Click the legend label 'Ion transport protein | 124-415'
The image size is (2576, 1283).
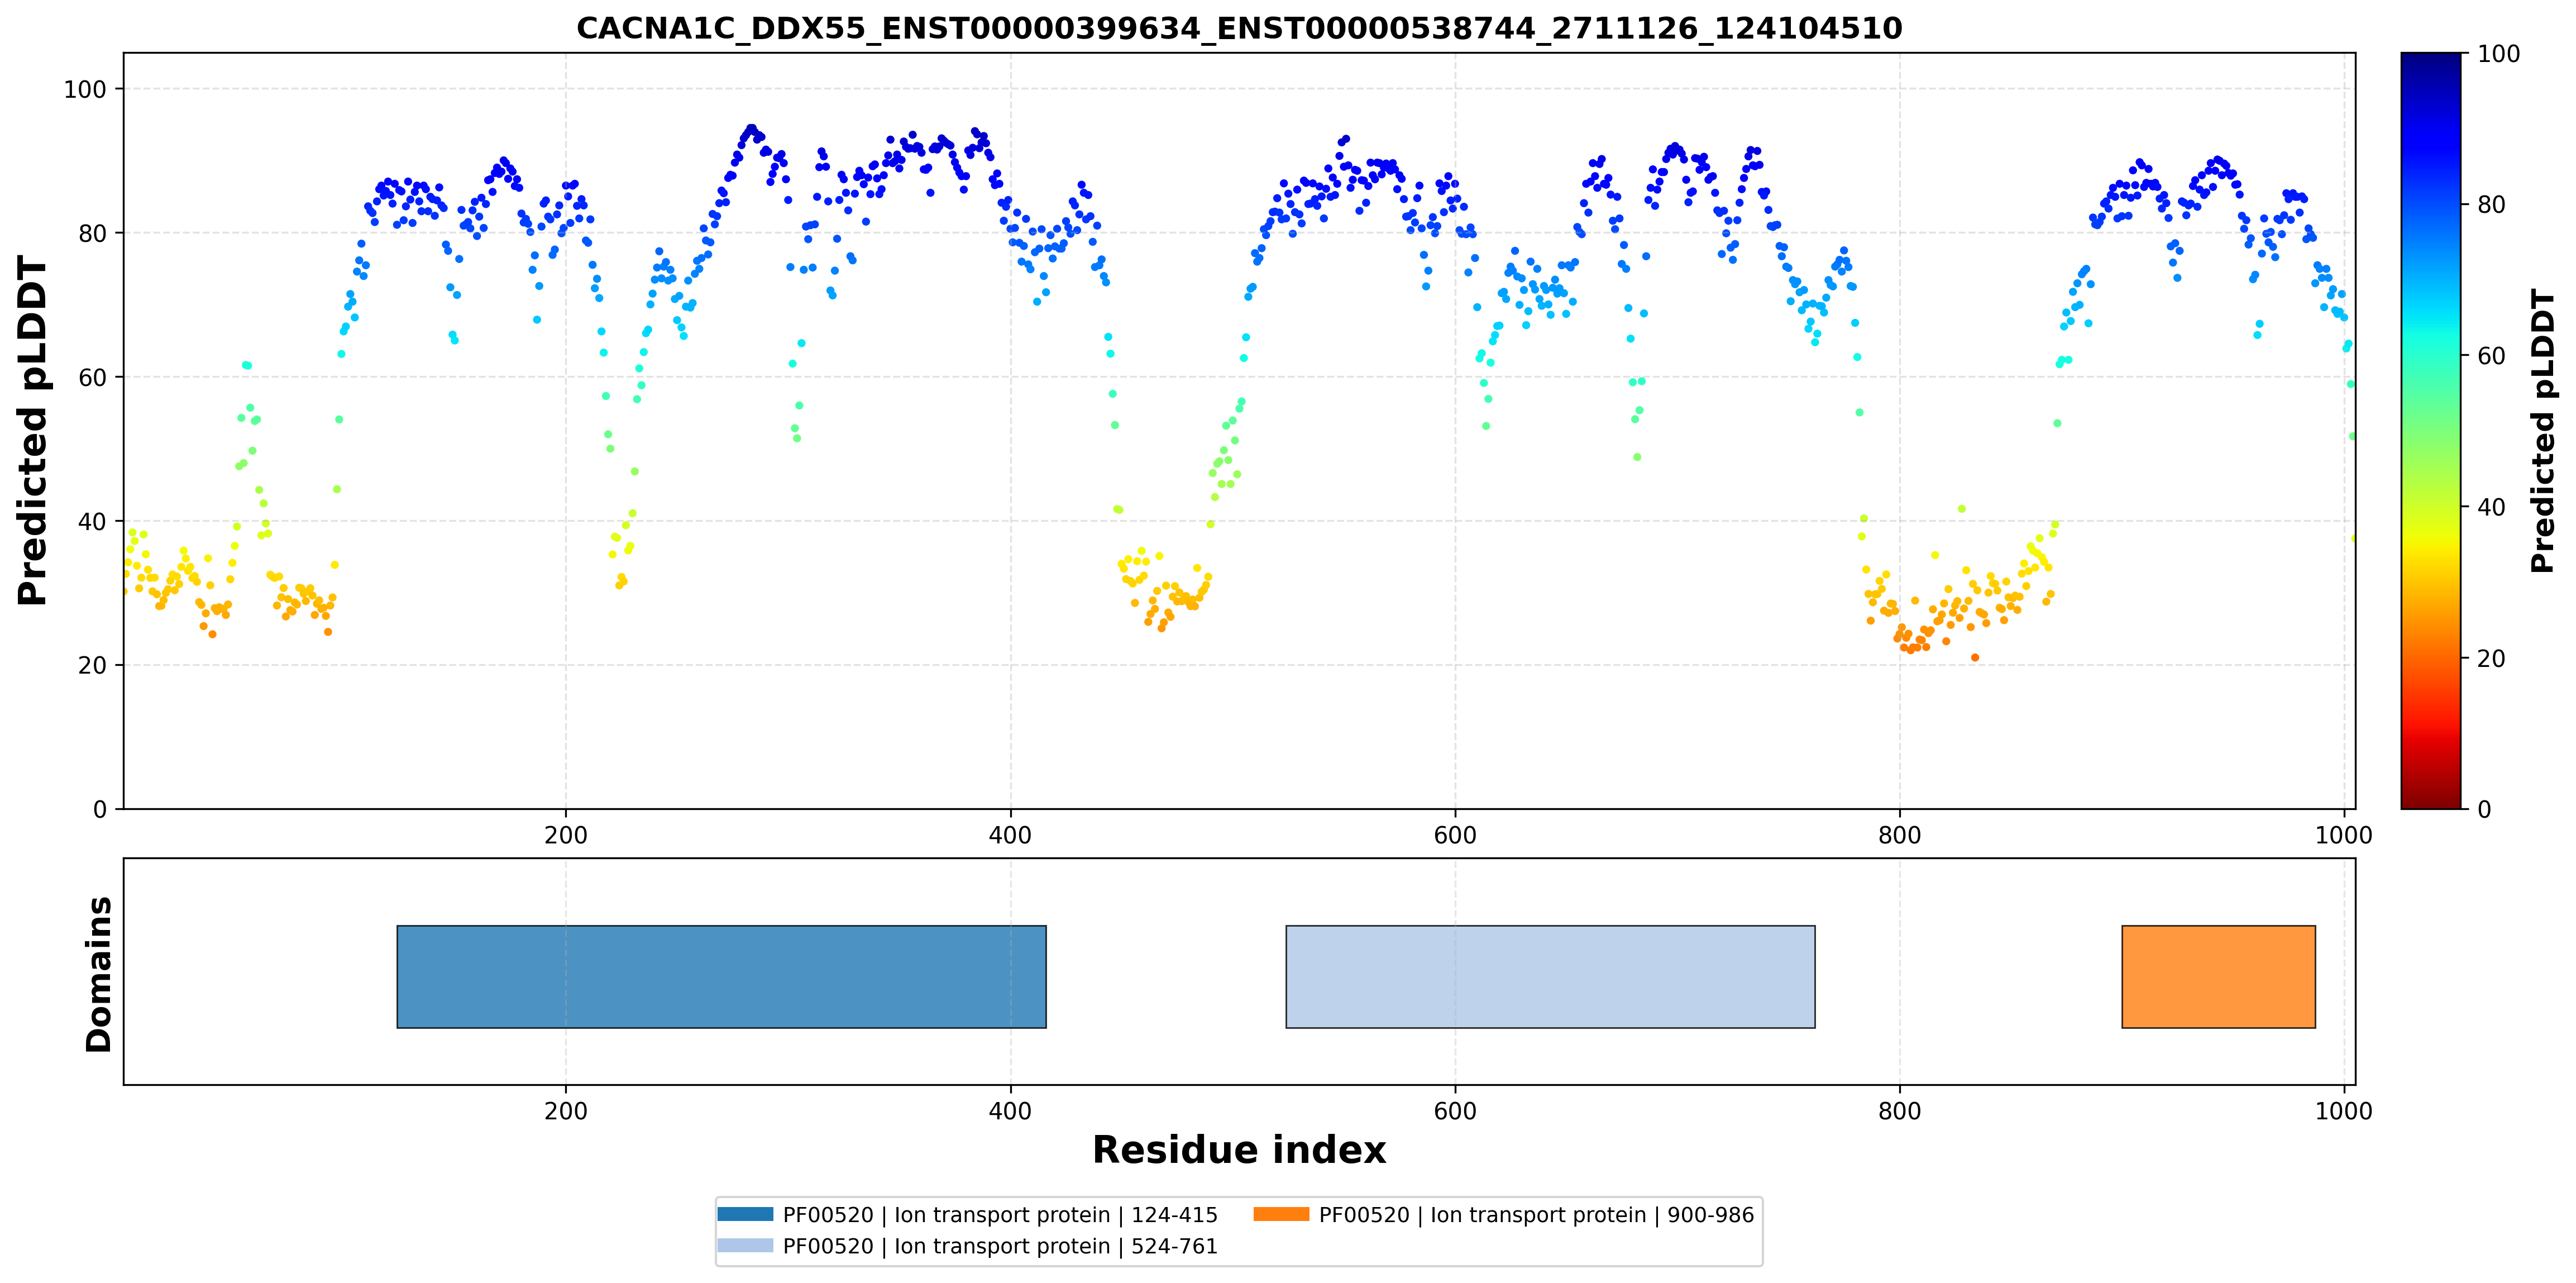1056,1215
